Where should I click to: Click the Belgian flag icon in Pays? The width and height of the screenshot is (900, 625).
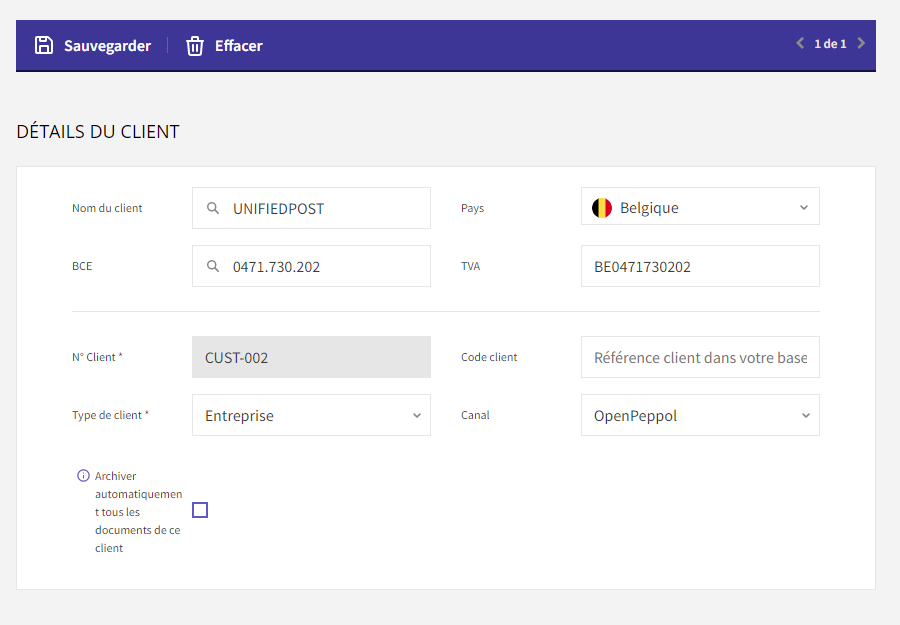point(602,207)
